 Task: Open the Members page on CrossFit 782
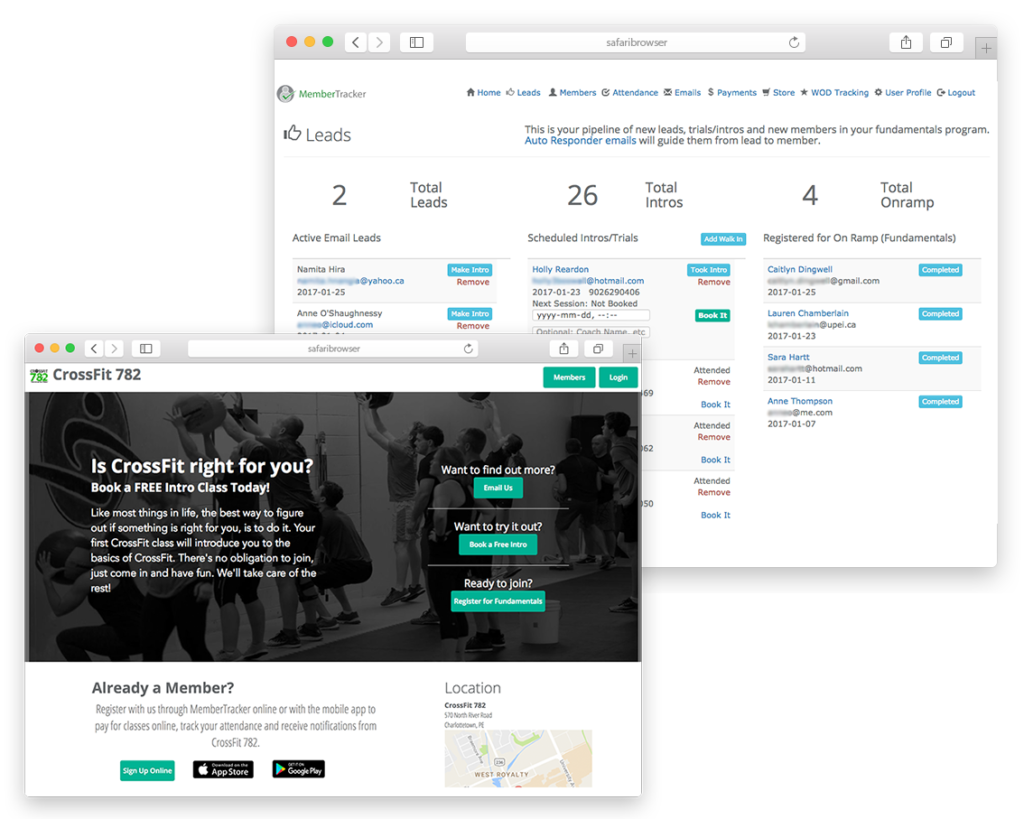pos(568,377)
